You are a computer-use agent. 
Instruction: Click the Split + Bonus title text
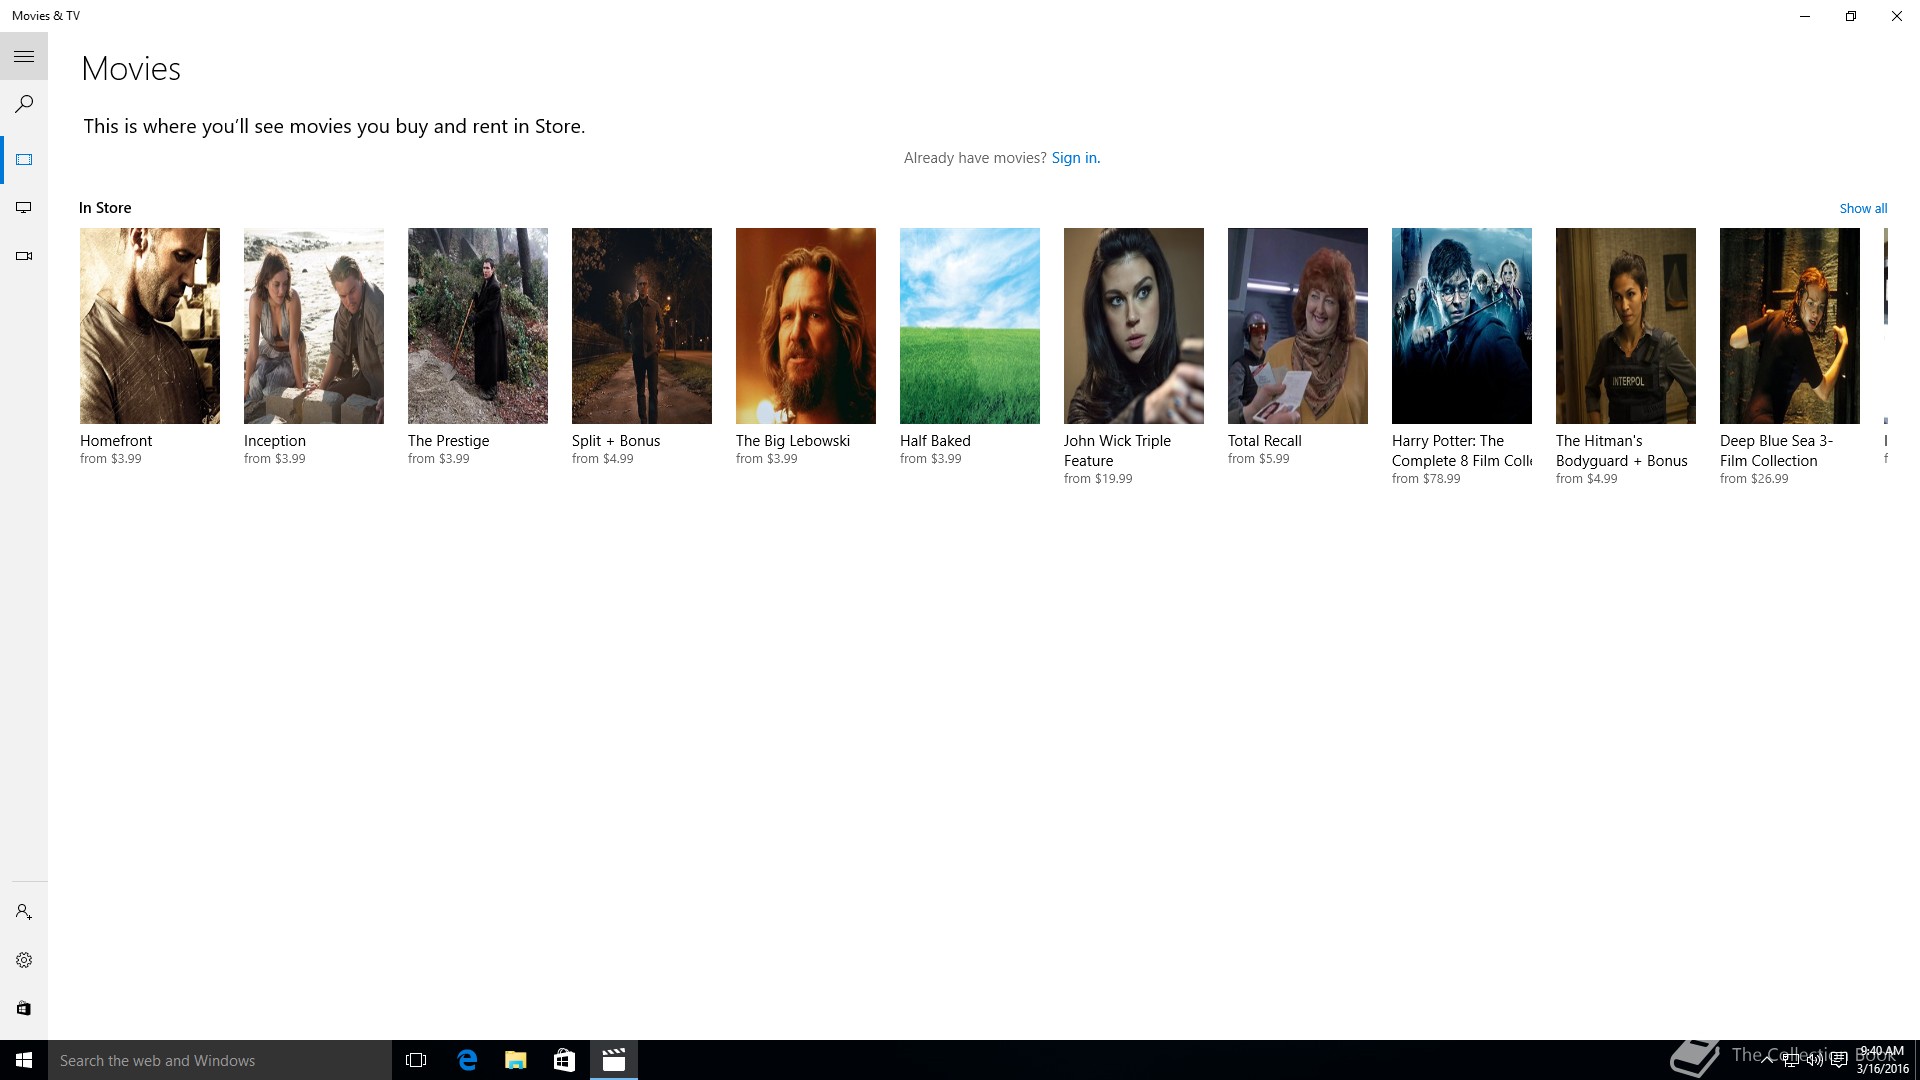(616, 441)
